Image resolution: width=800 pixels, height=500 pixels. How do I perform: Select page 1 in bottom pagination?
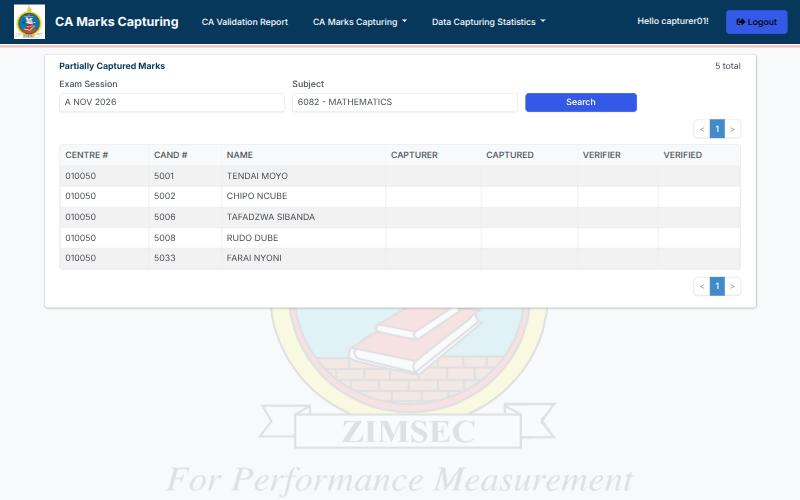(717, 286)
